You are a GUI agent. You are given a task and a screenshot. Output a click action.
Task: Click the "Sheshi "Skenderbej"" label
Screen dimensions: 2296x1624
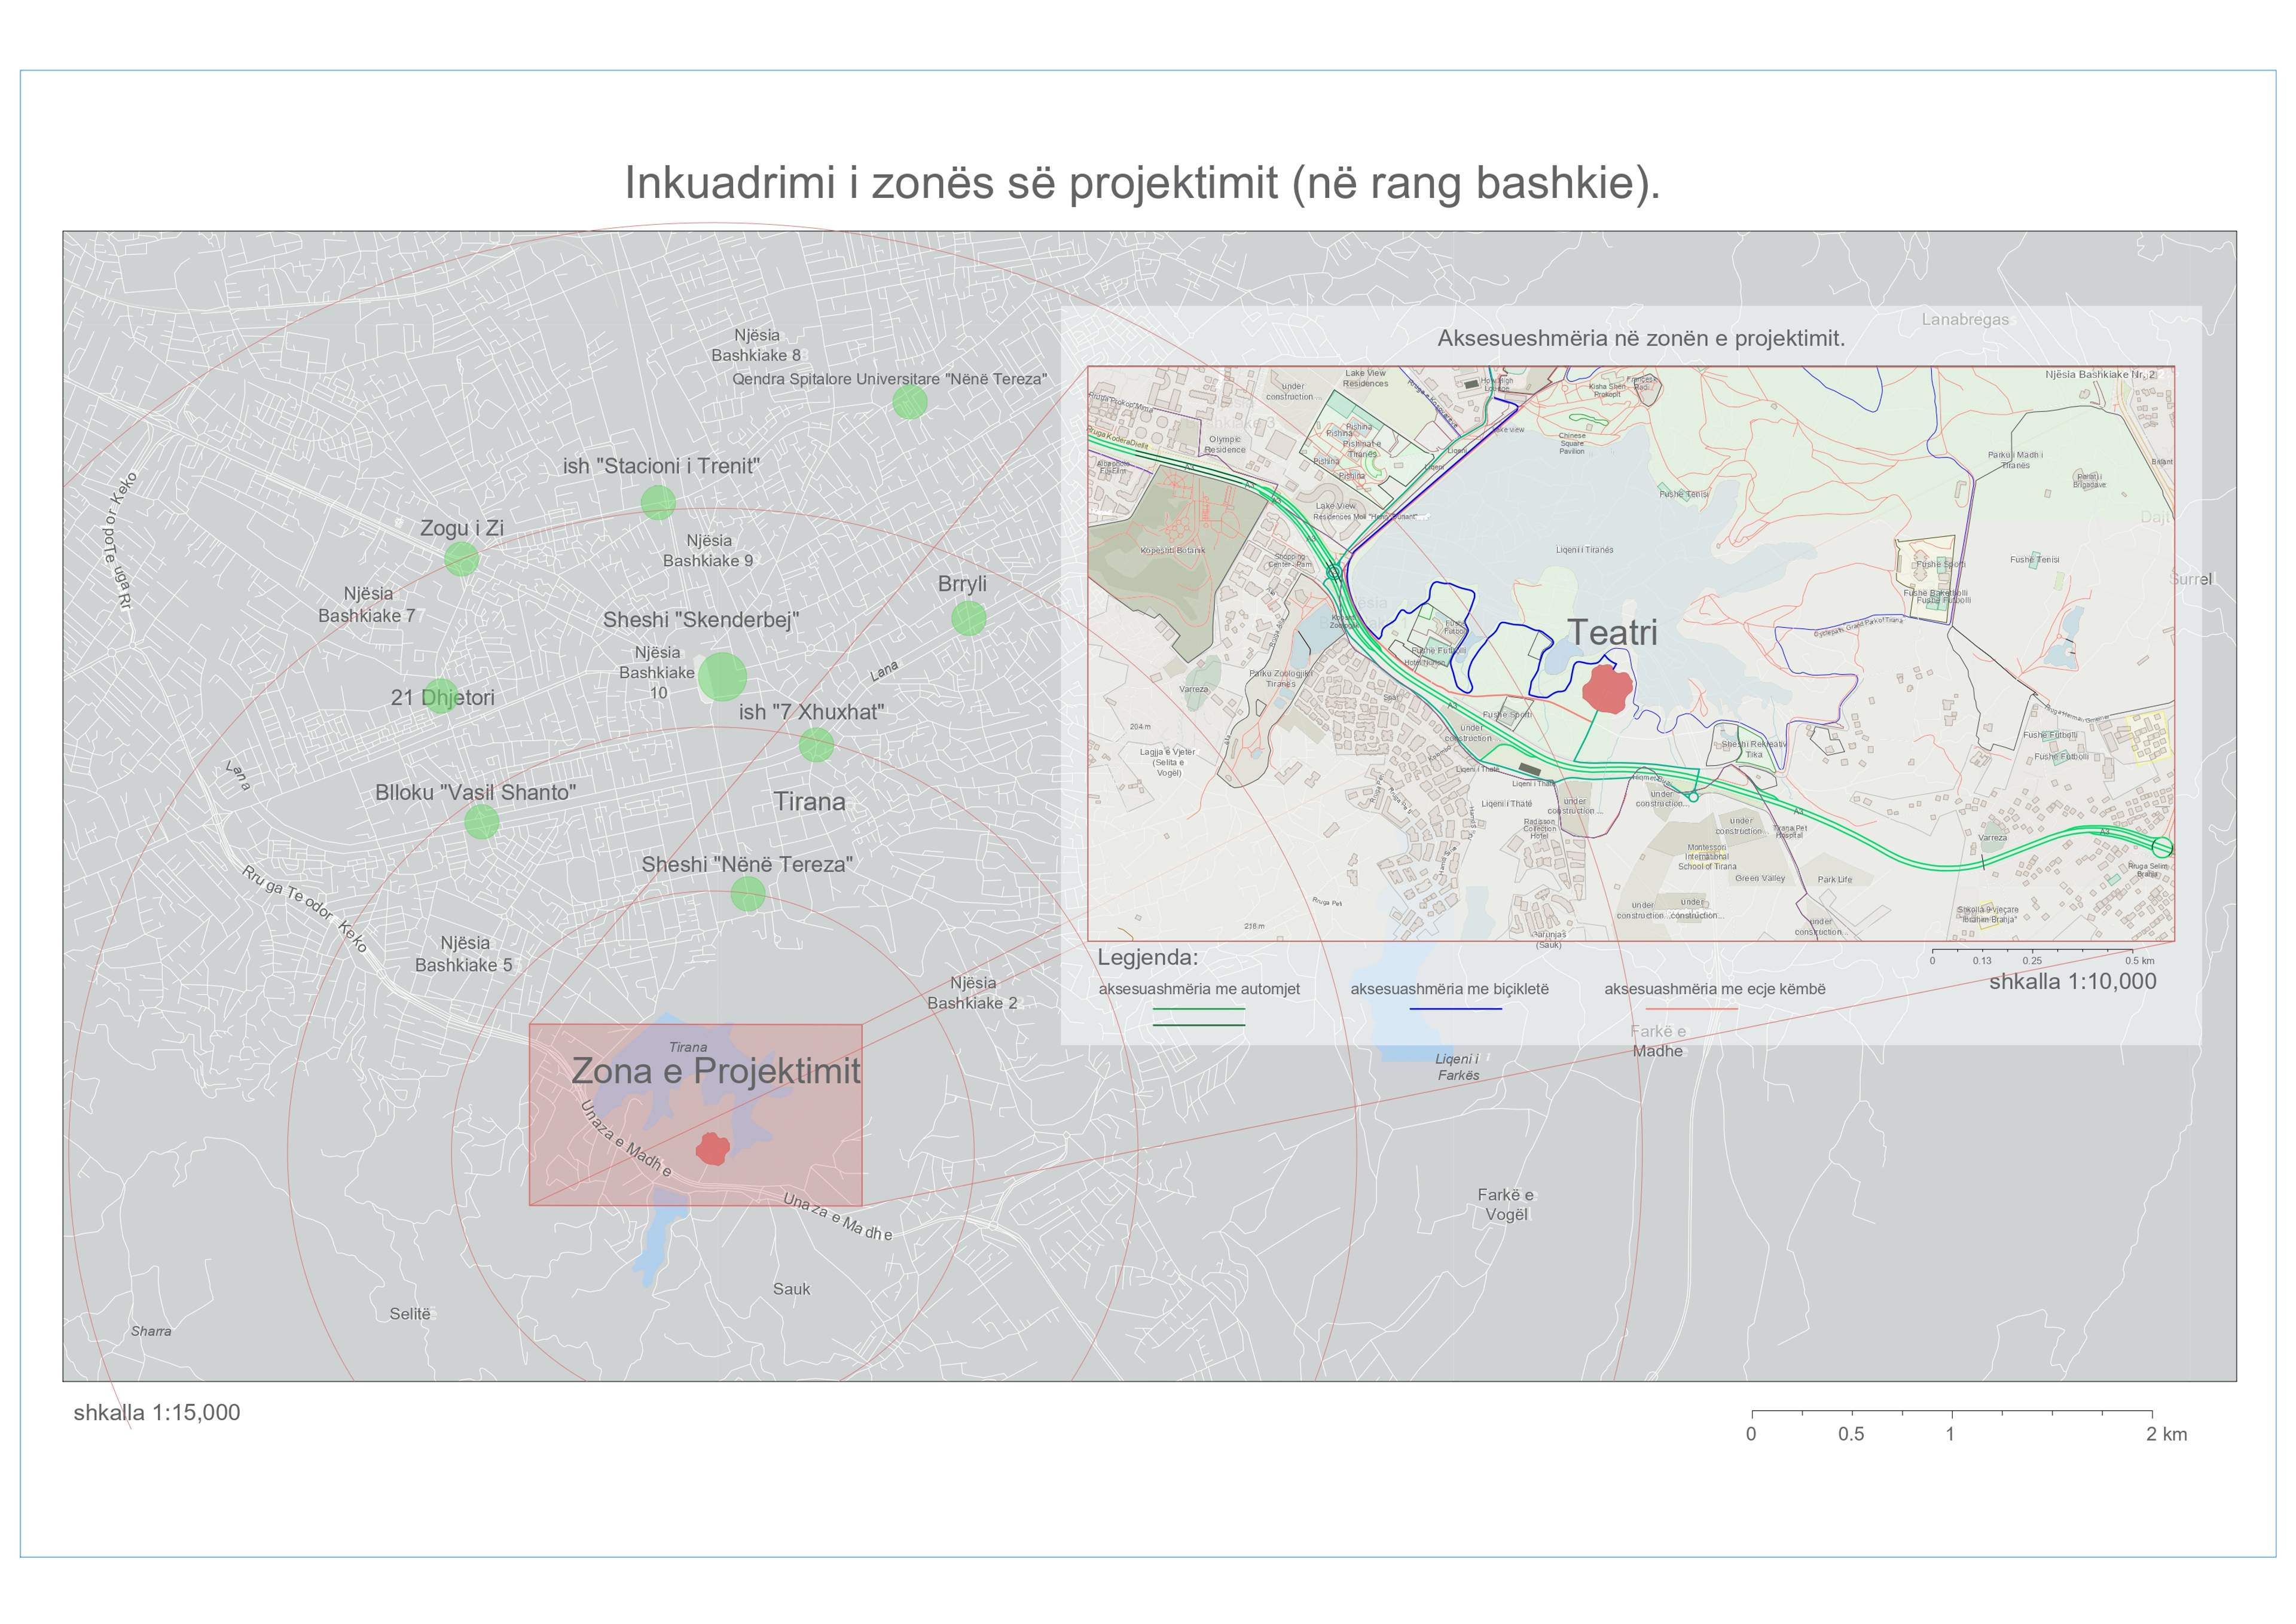point(701,620)
